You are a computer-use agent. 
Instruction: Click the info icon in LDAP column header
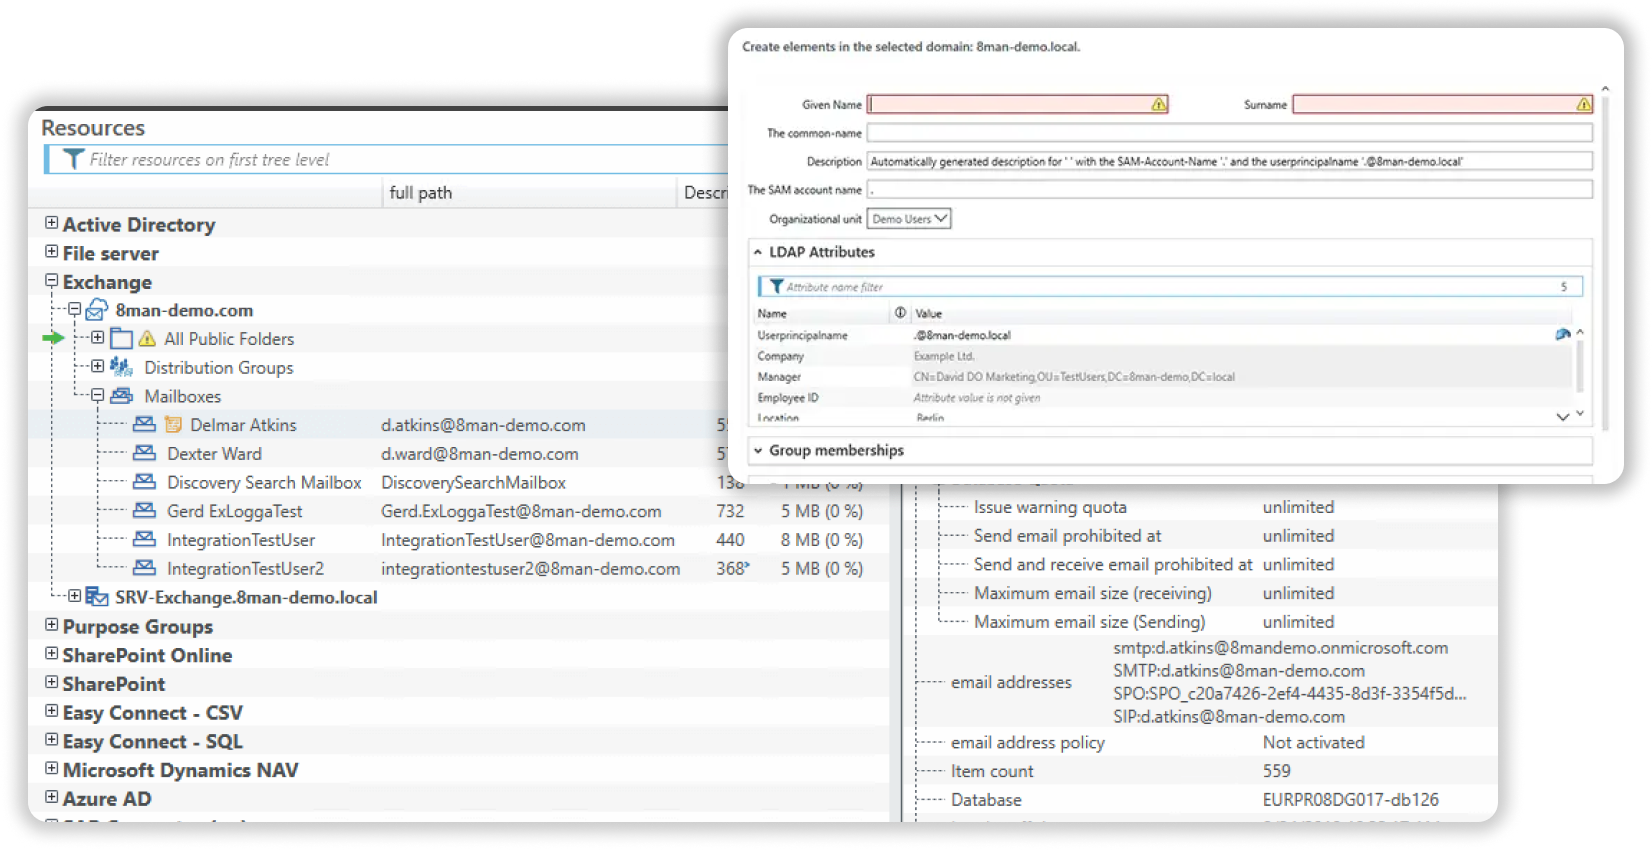[x=900, y=313]
